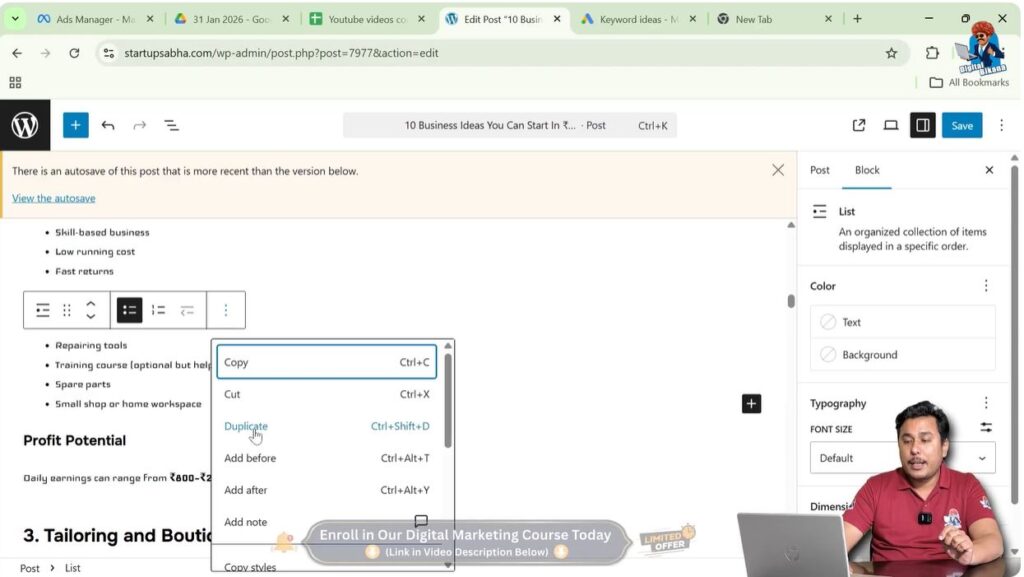Switch to the Youtube videos sheet tab
The height and width of the screenshot is (577, 1024).
tap(368, 19)
